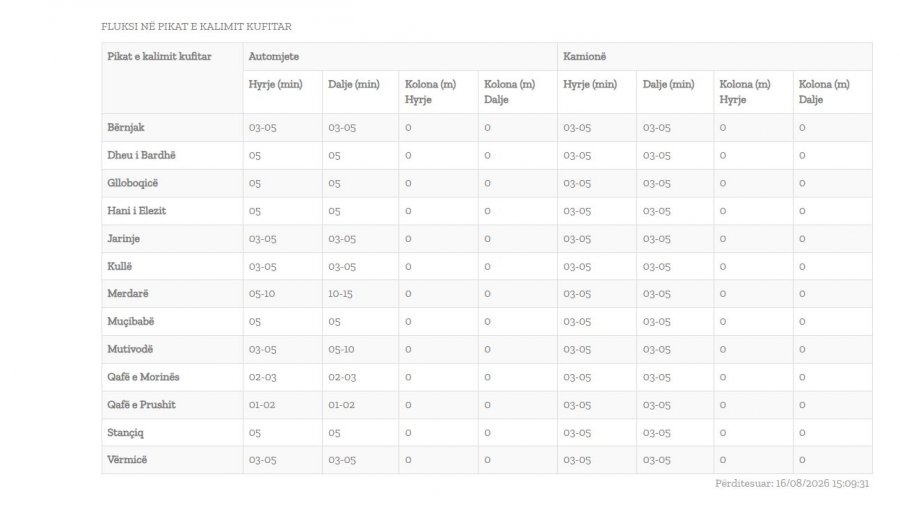Click the Pikat e kalimit kufitar header
Screen dimensions: 900x511
click(x=159, y=56)
